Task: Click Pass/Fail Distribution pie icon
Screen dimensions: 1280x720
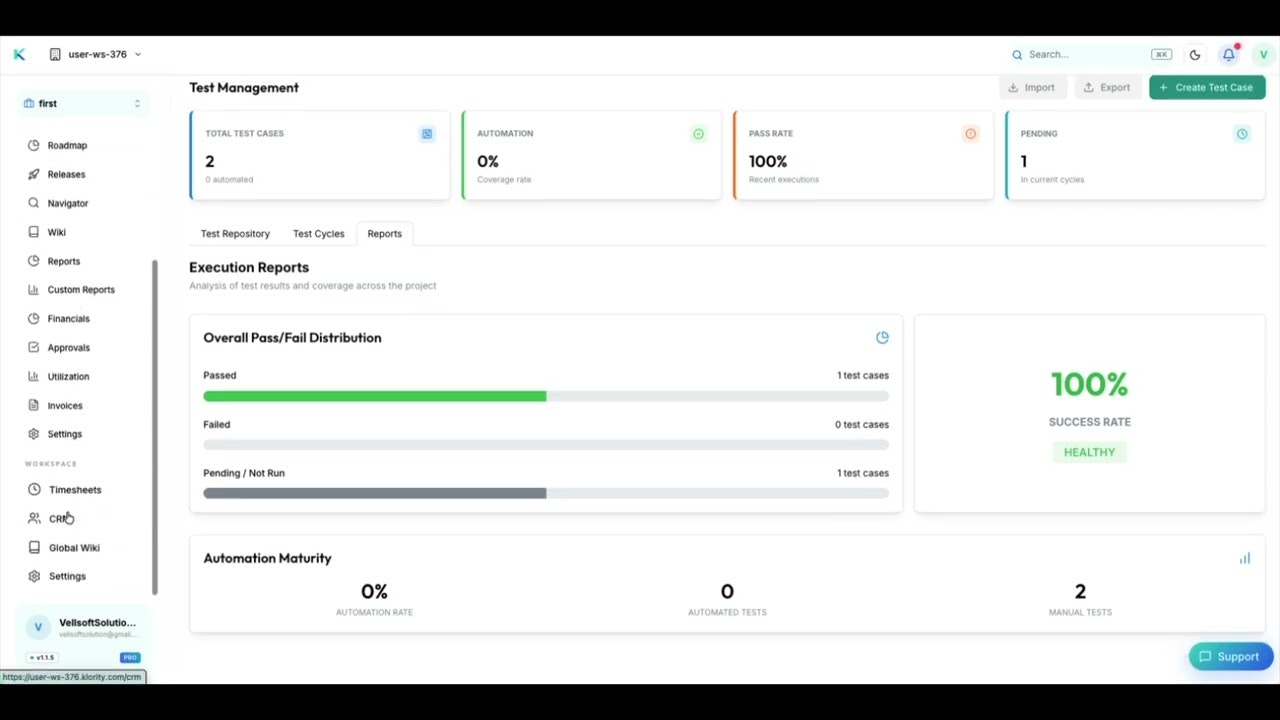Action: (882, 338)
